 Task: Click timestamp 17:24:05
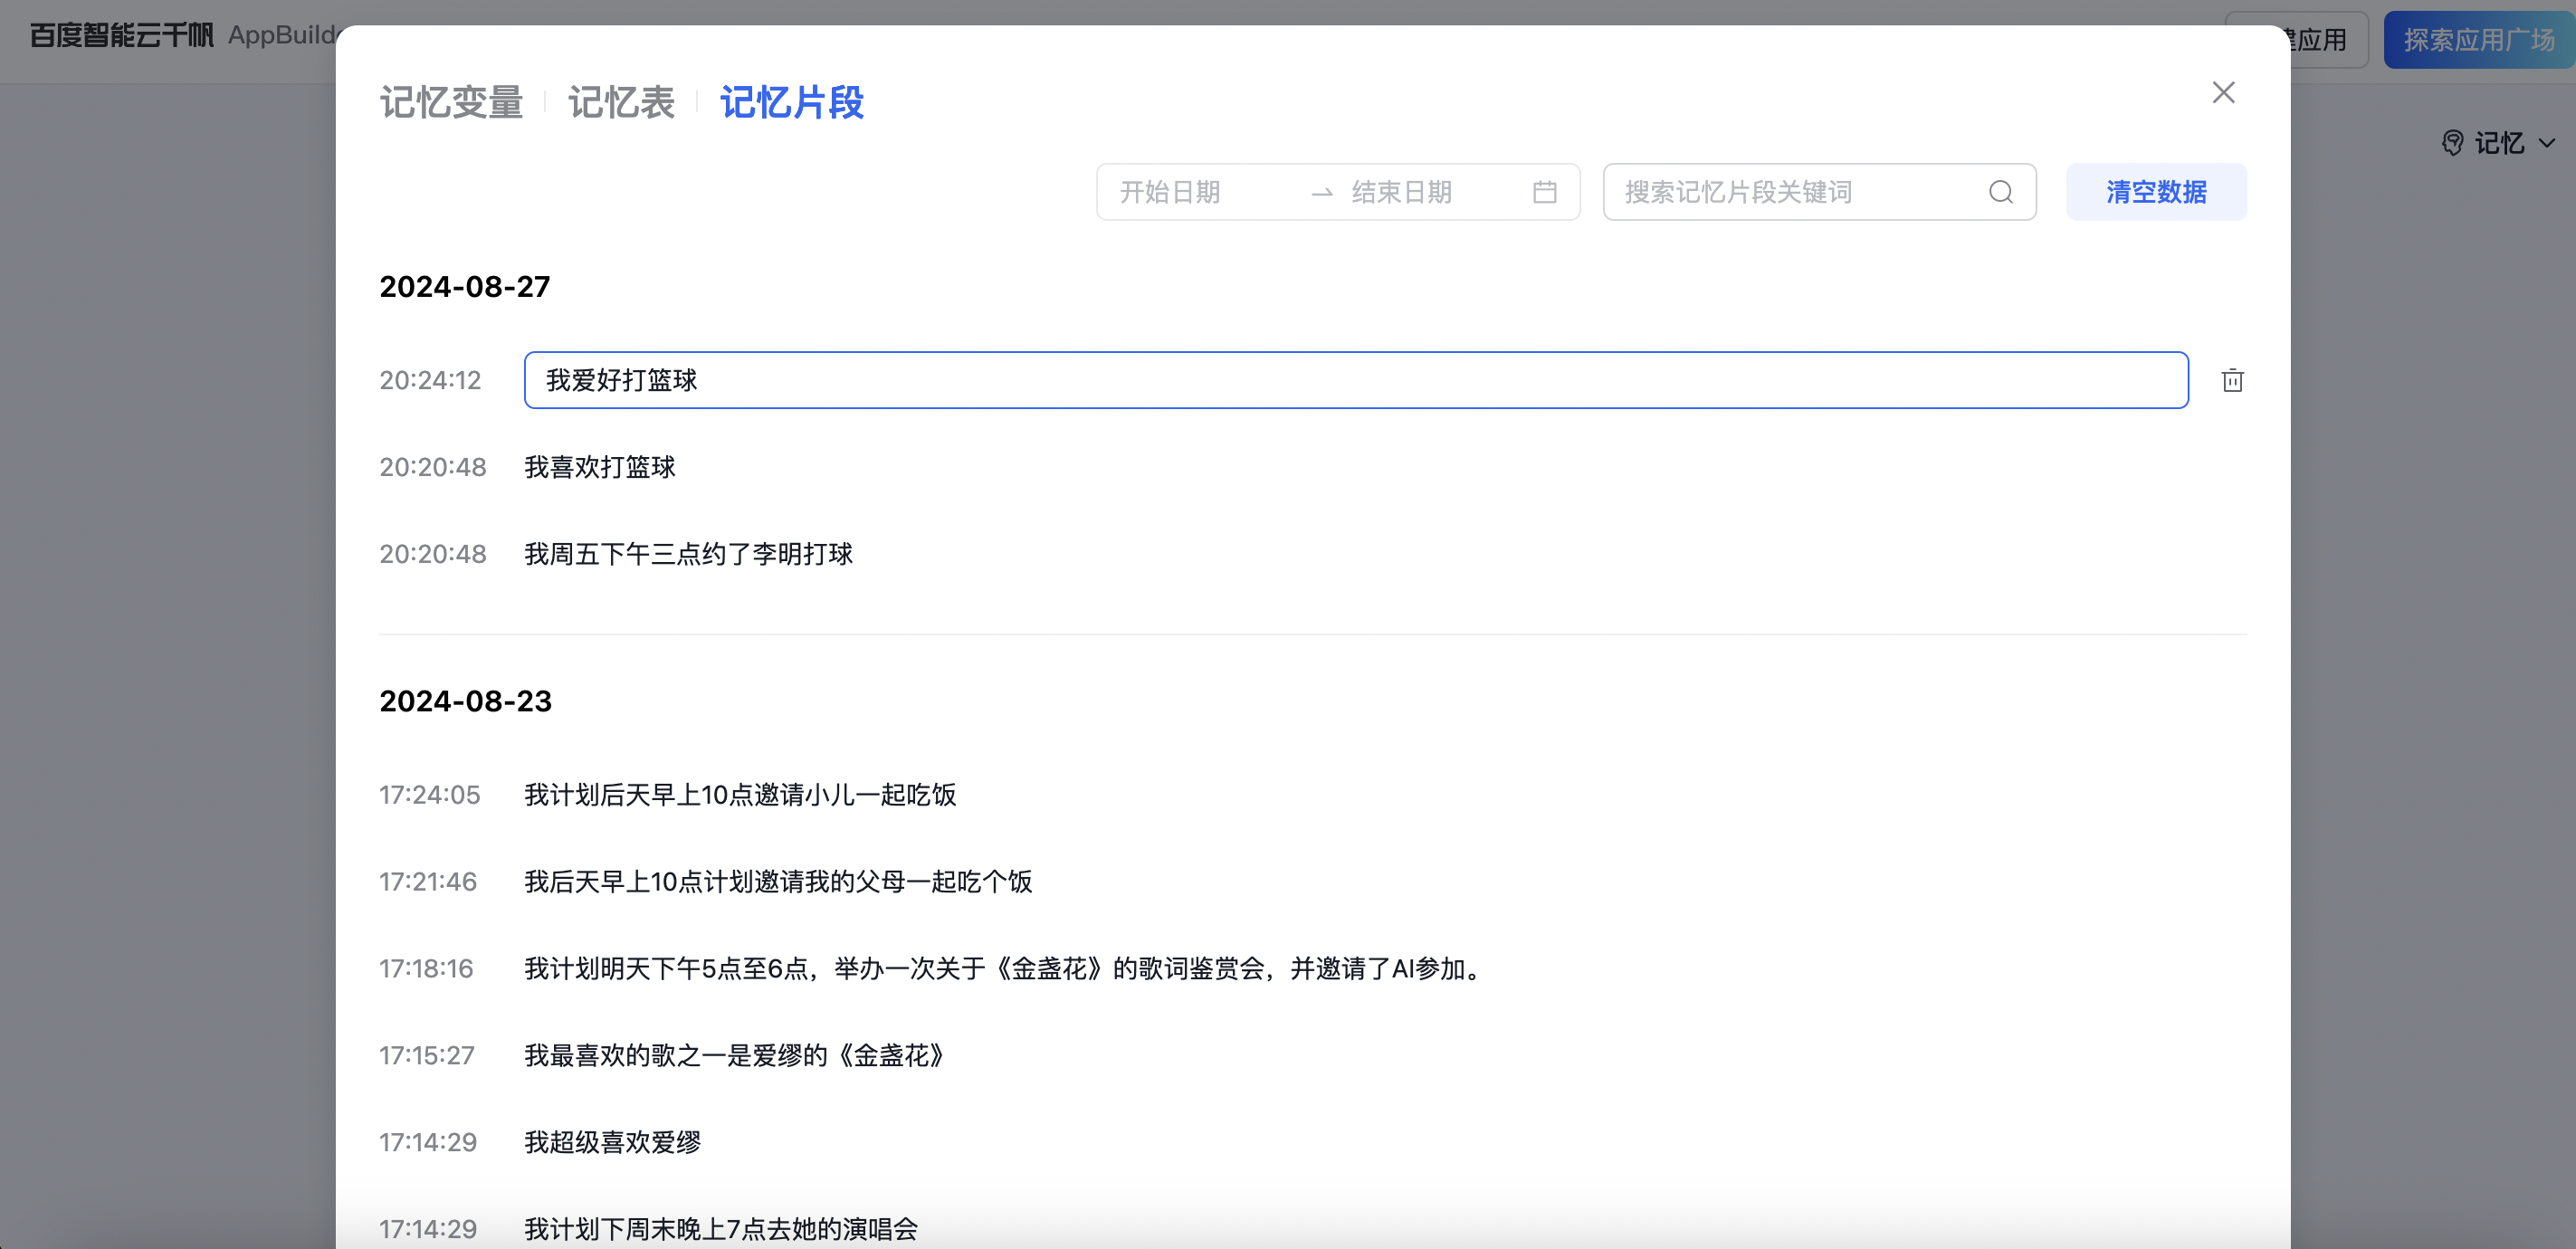click(430, 795)
